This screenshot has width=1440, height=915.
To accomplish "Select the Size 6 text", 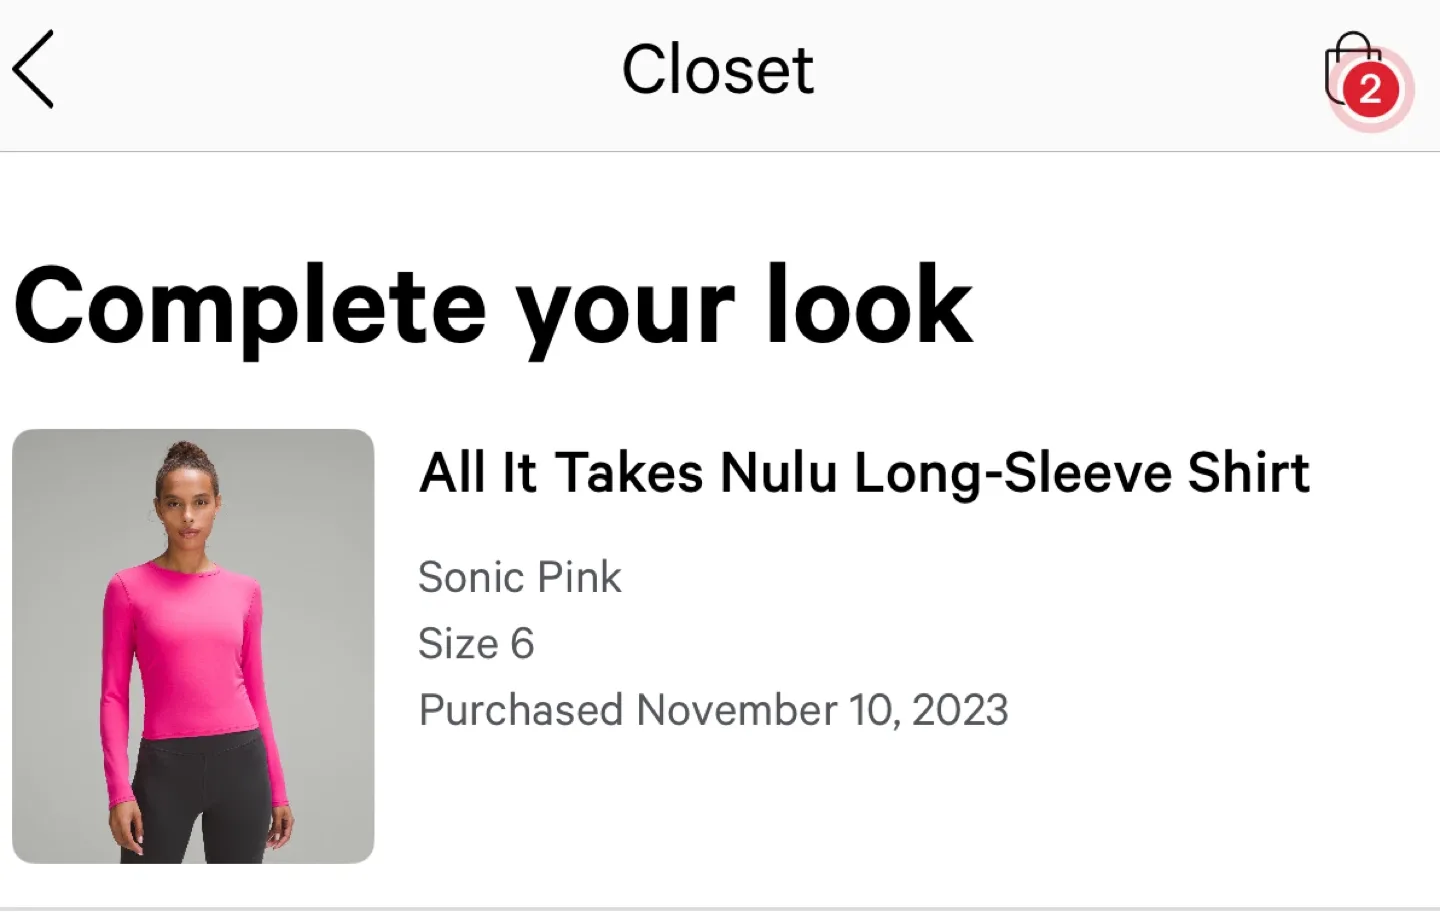I will click(477, 643).
